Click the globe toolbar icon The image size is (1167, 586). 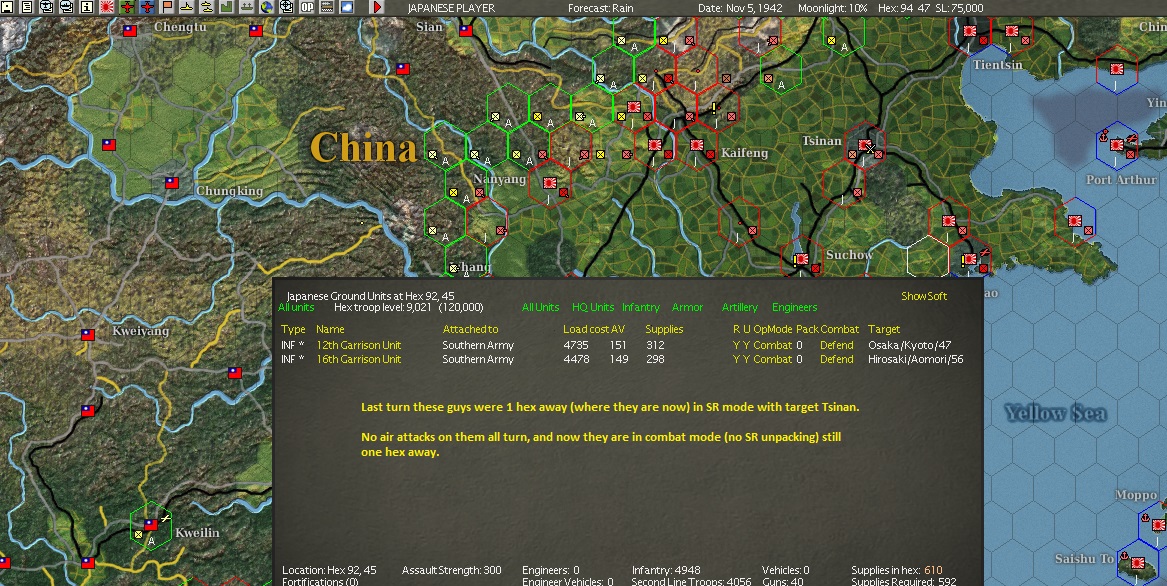point(266,7)
